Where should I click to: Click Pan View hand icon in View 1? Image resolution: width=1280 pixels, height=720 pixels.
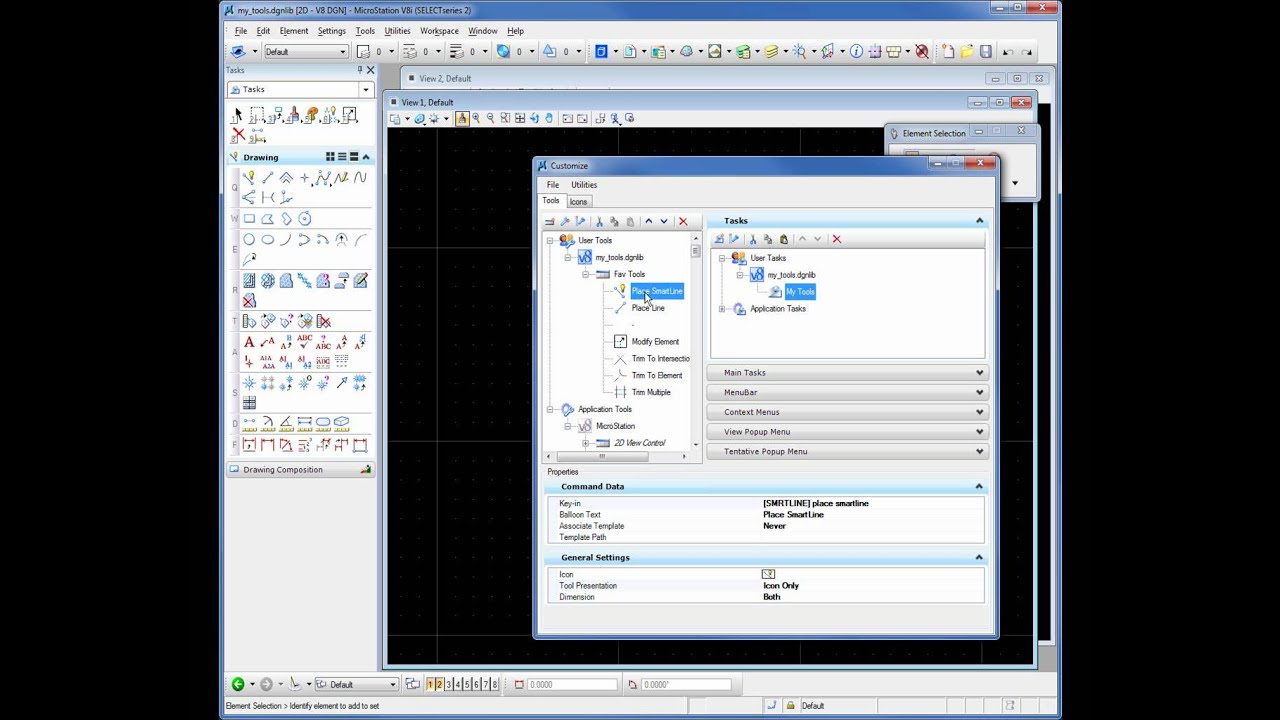(549, 118)
